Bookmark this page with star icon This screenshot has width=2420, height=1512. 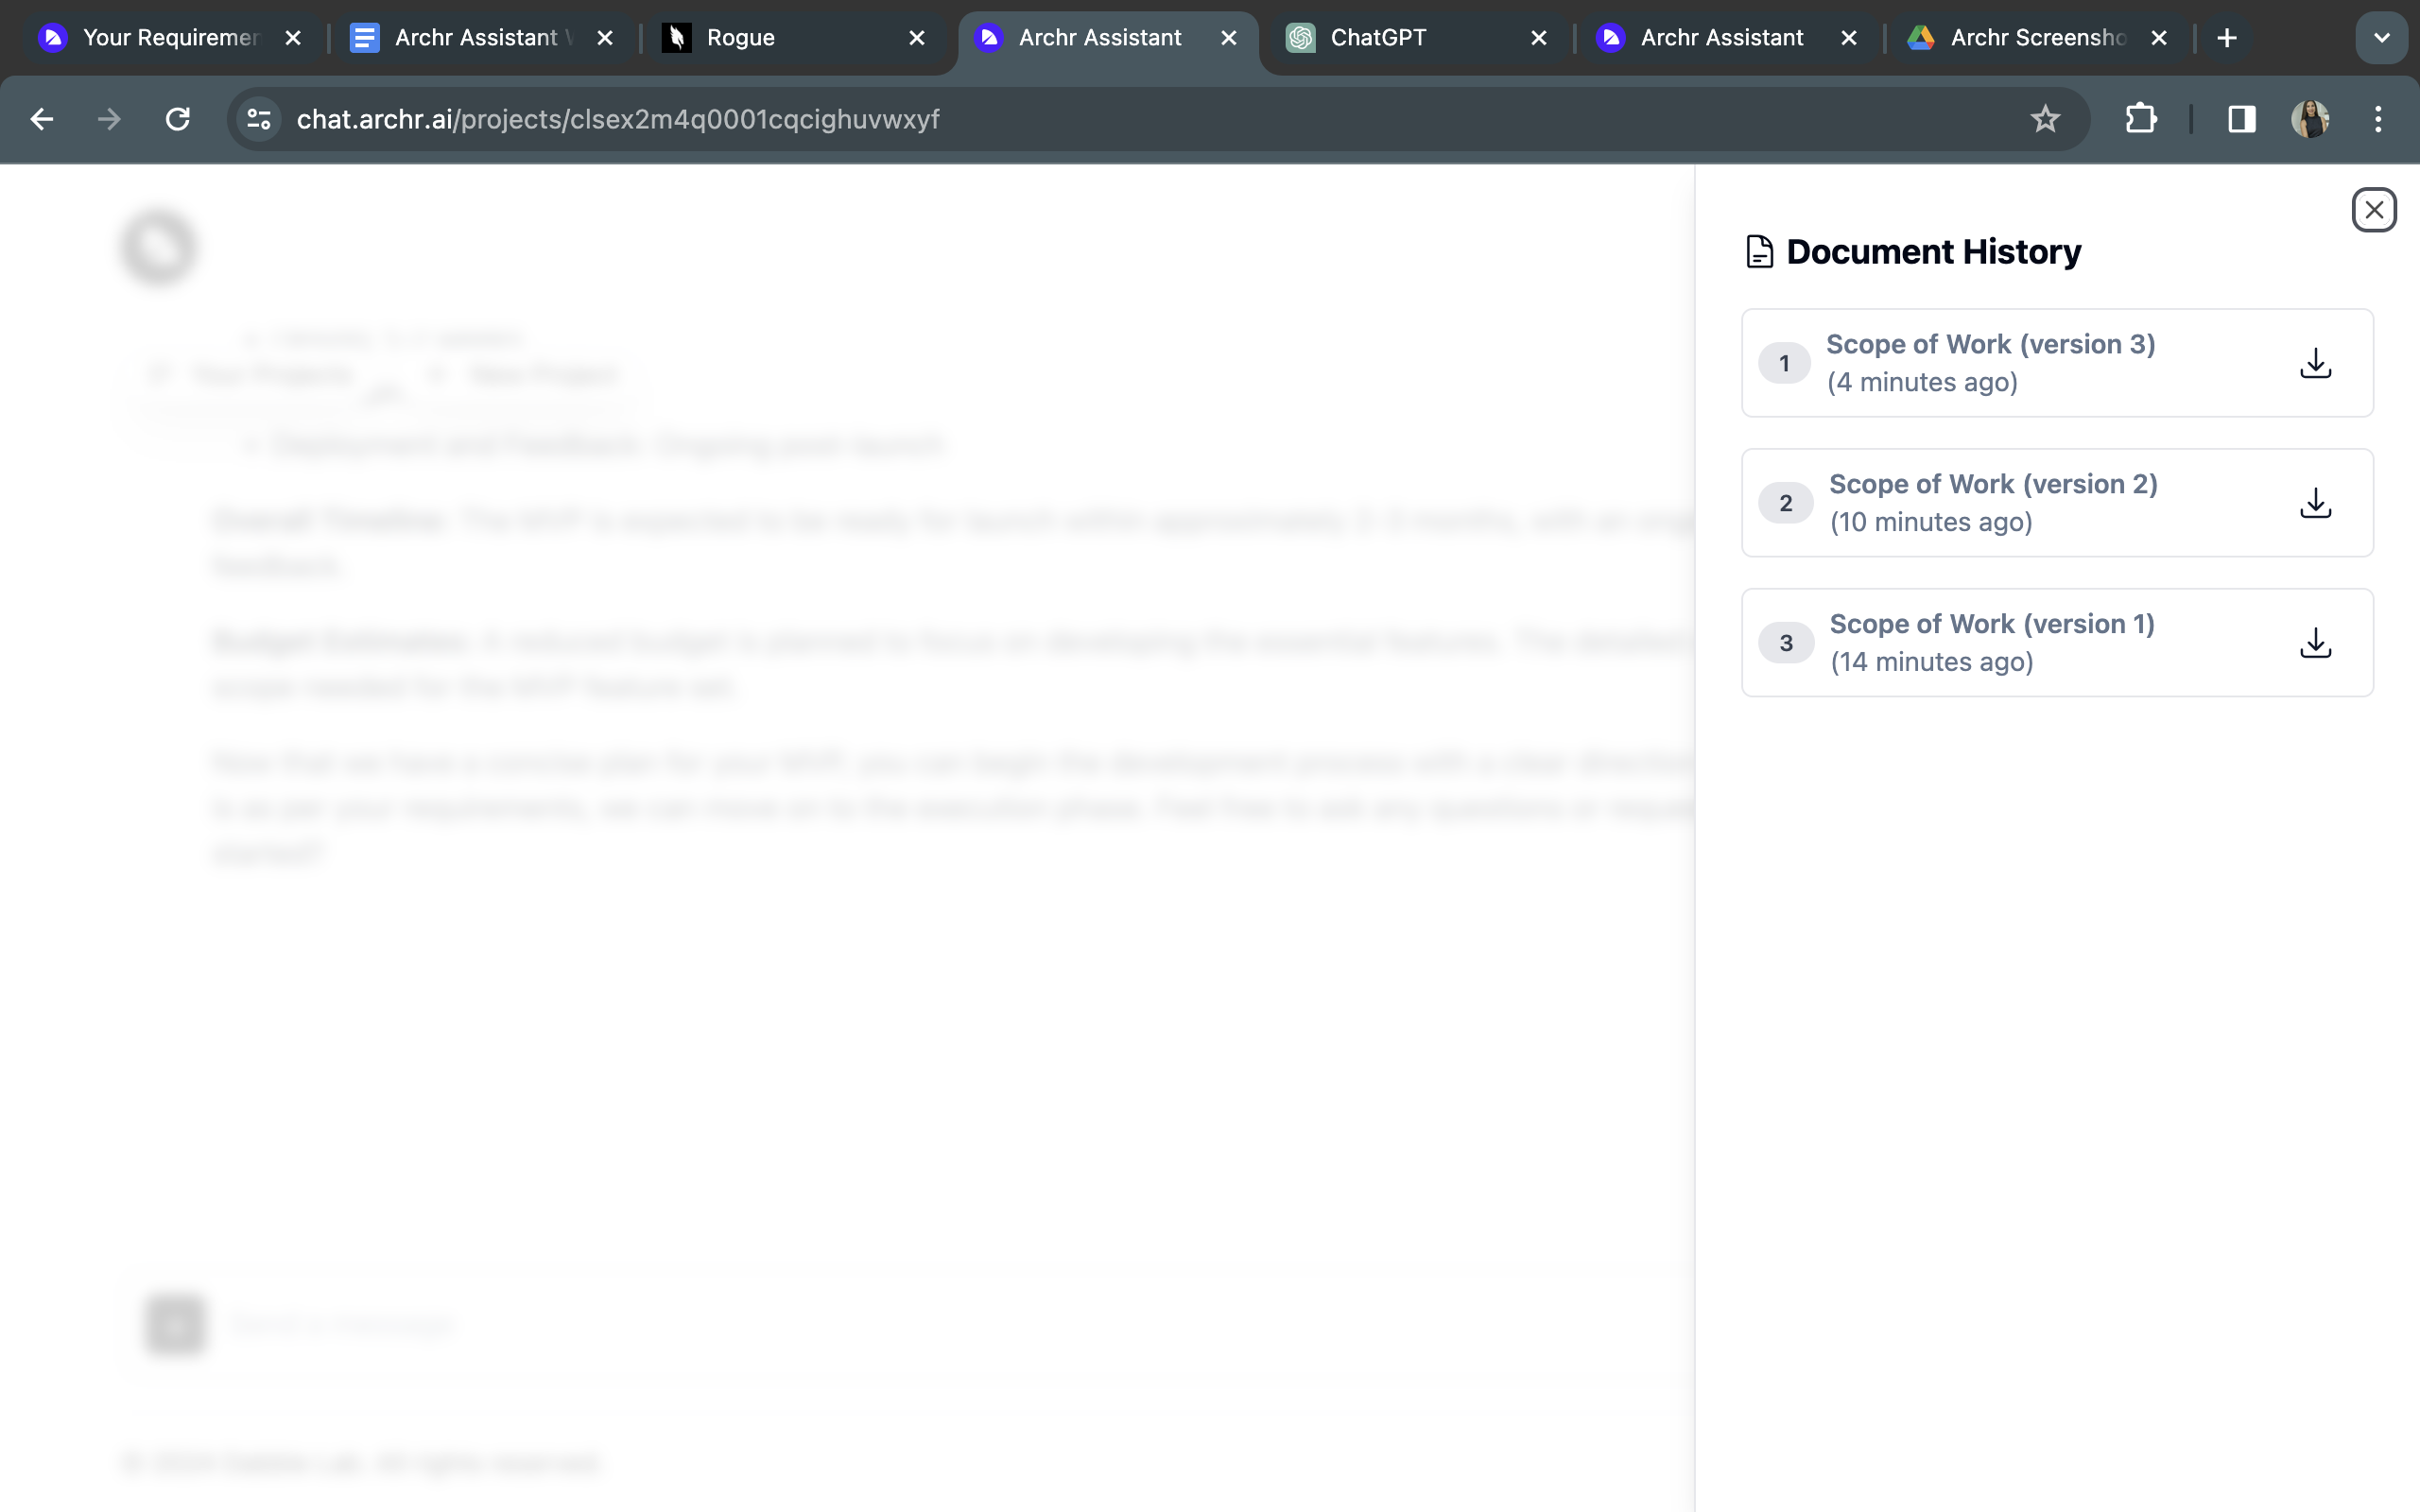tap(2045, 119)
